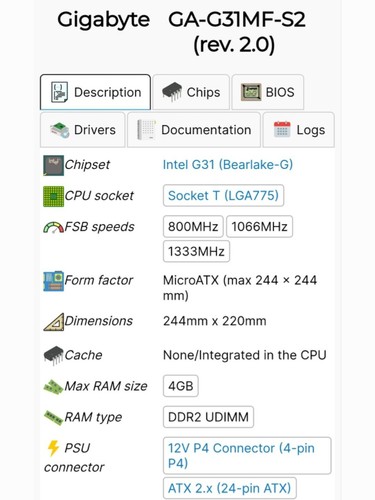
Task: Click the Cache chip icon
Action: pos(53,355)
